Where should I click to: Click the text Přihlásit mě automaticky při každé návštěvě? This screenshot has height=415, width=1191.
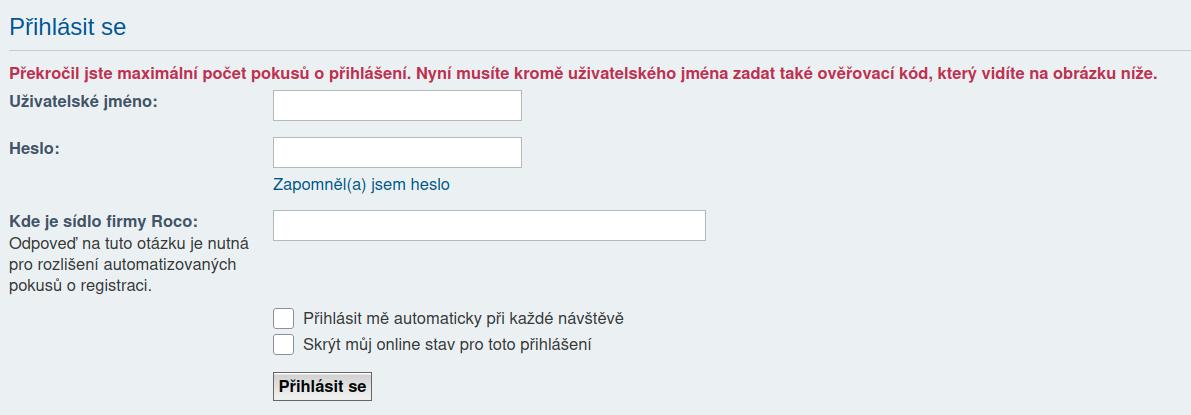coord(463,319)
